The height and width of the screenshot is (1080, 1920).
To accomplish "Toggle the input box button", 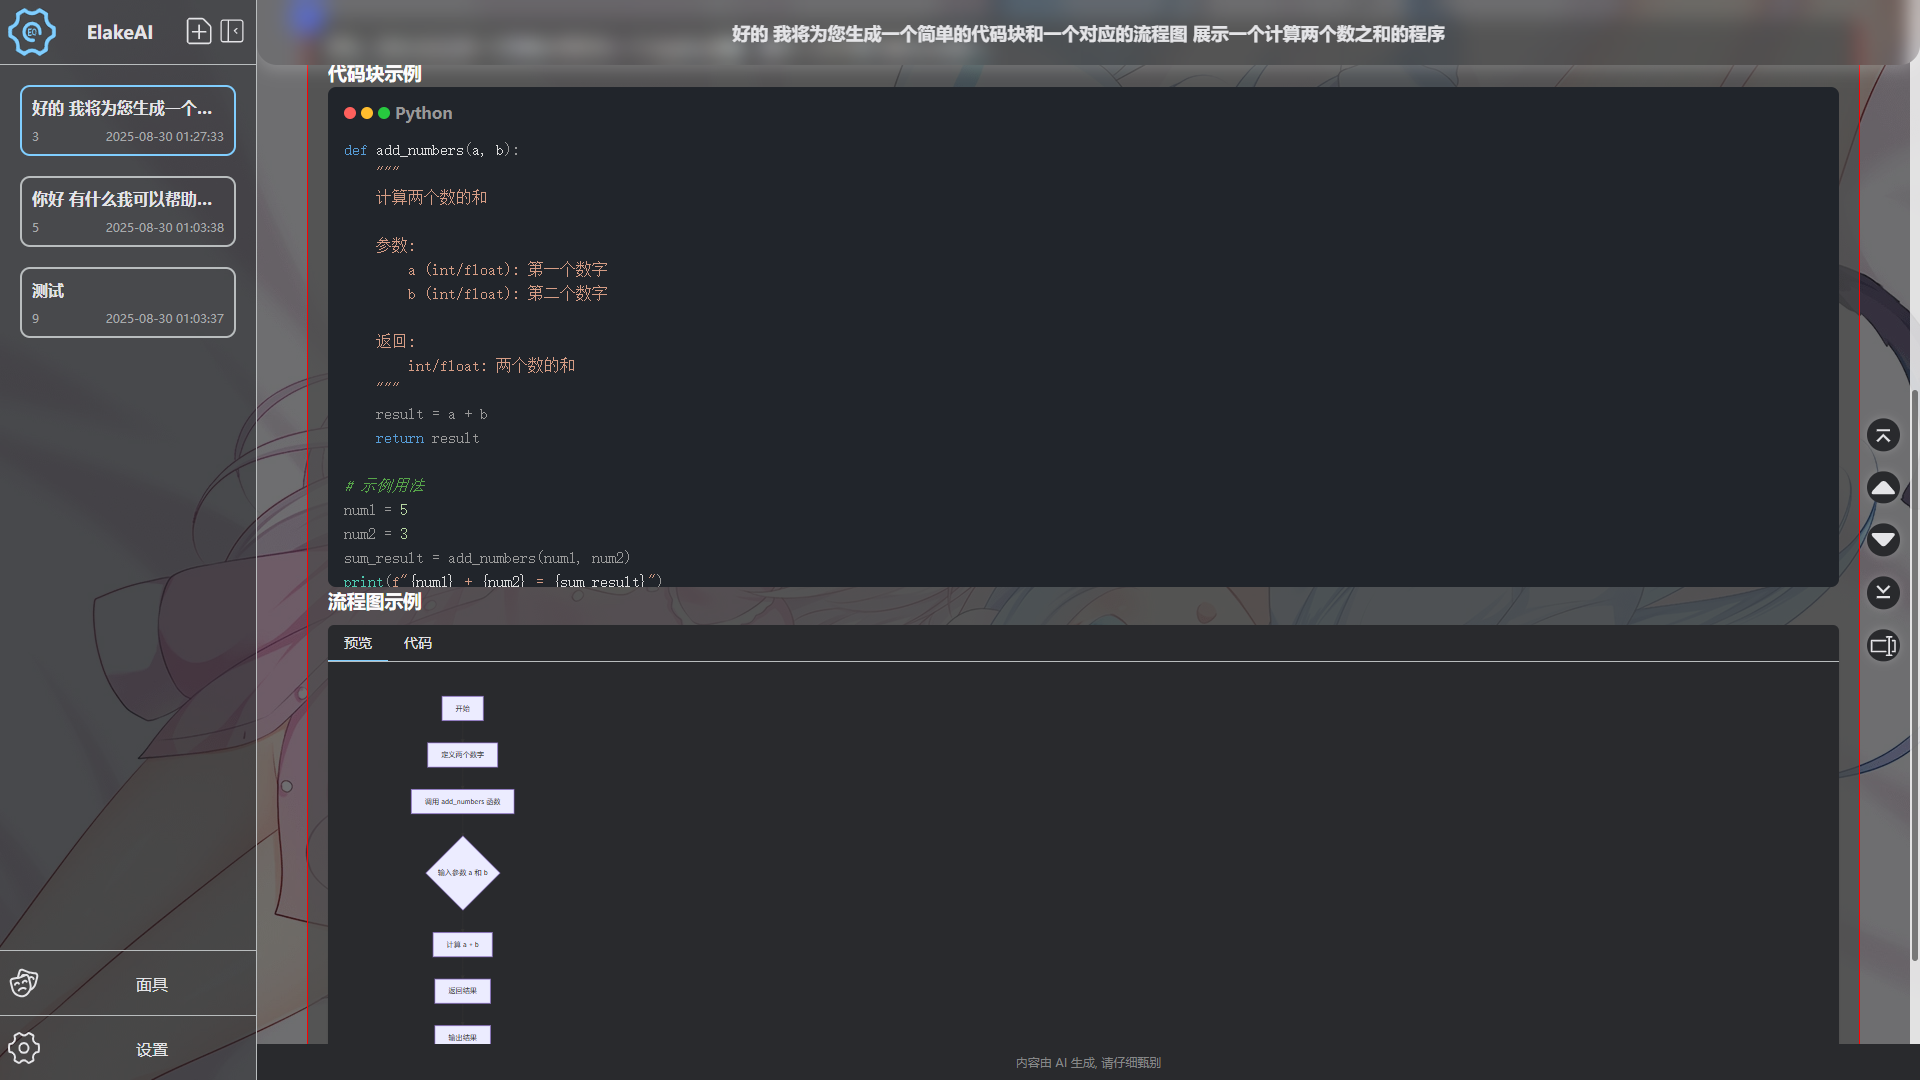I will click(x=1883, y=646).
